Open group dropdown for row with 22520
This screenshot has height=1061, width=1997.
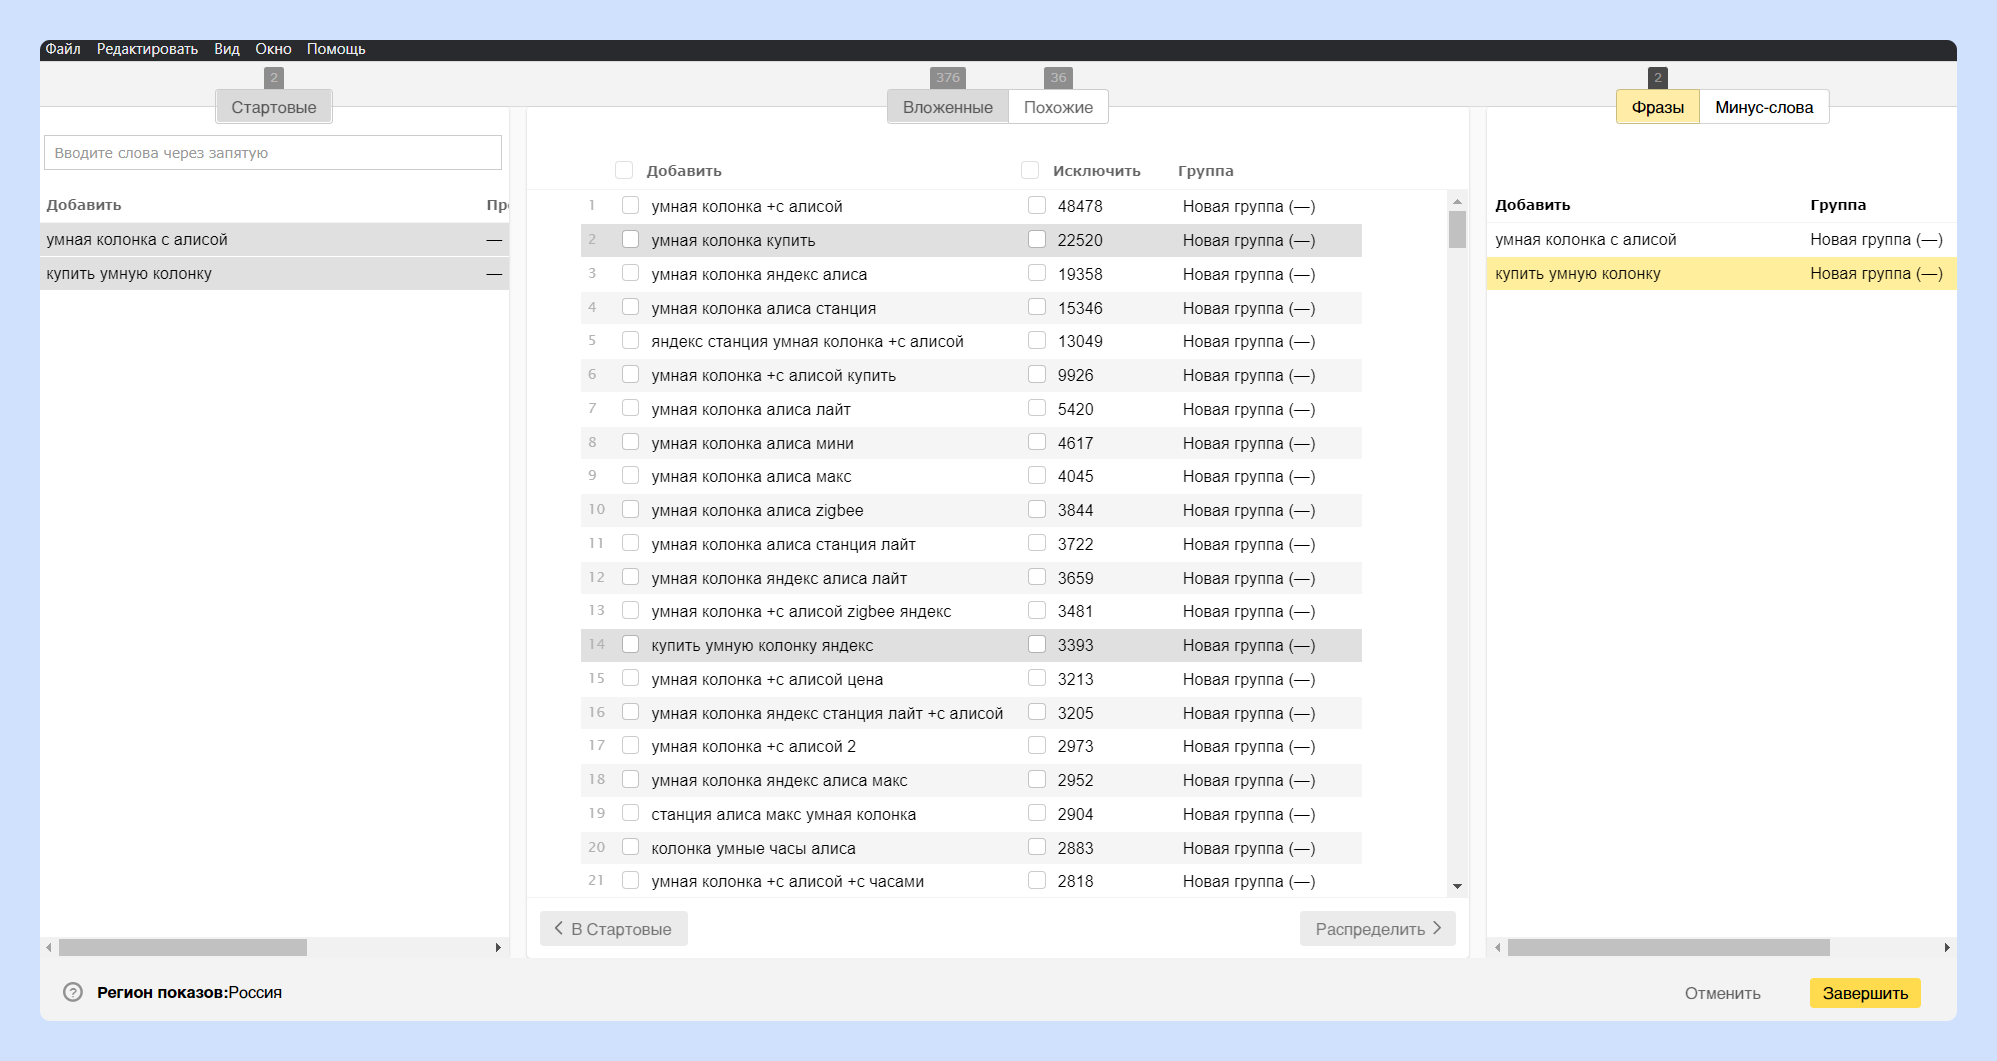pyautogui.click(x=1248, y=240)
